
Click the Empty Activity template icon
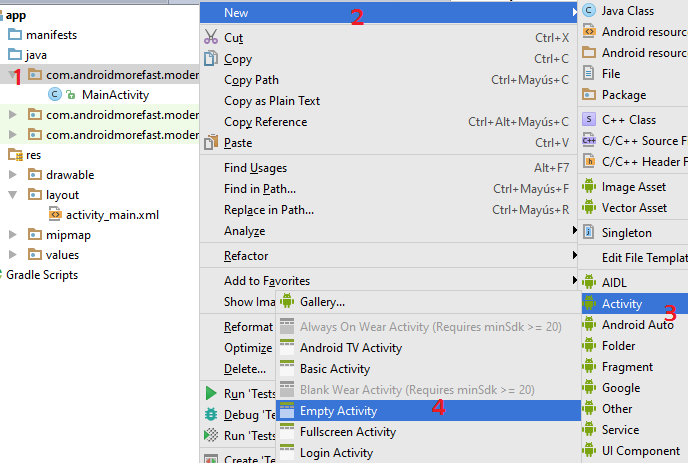click(x=287, y=410)
